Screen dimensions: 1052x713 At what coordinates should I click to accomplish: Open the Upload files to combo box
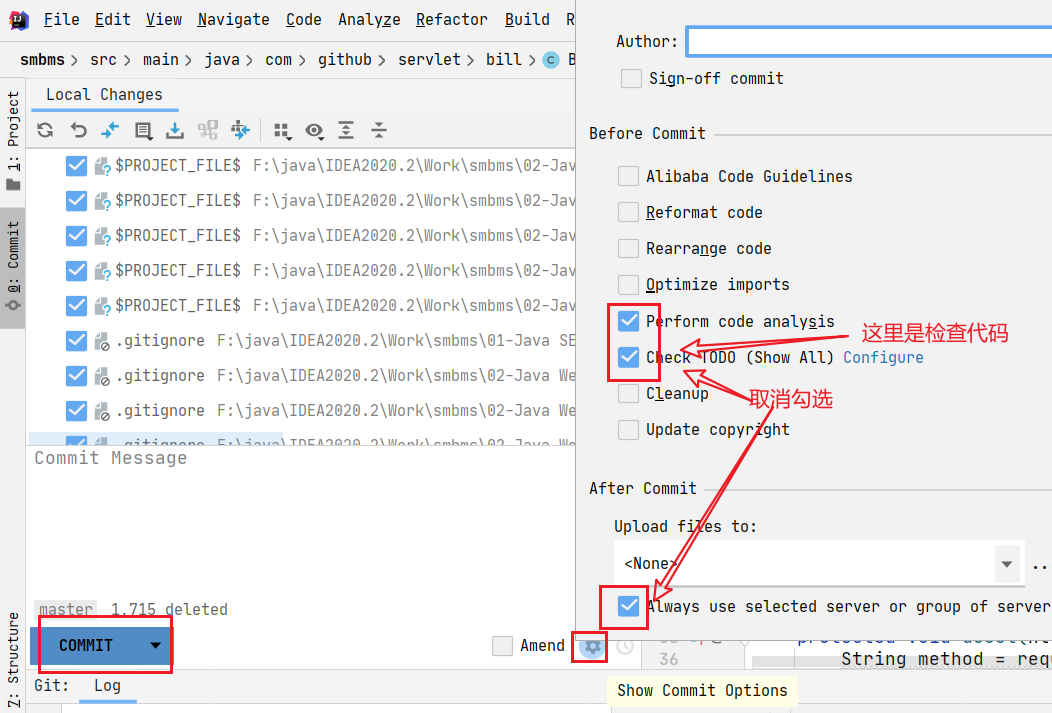point(818,563)
